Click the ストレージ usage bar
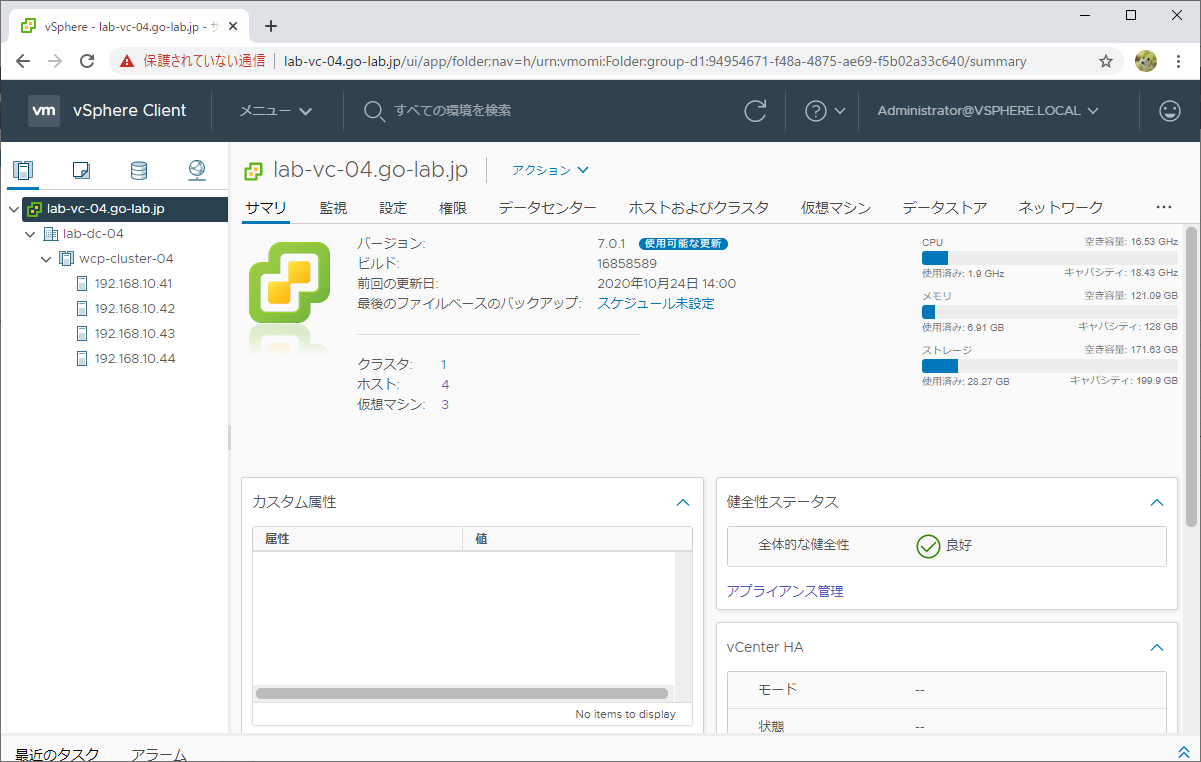The height and width of the screenshot is (762, 1201). click(x=1049, y=366)
